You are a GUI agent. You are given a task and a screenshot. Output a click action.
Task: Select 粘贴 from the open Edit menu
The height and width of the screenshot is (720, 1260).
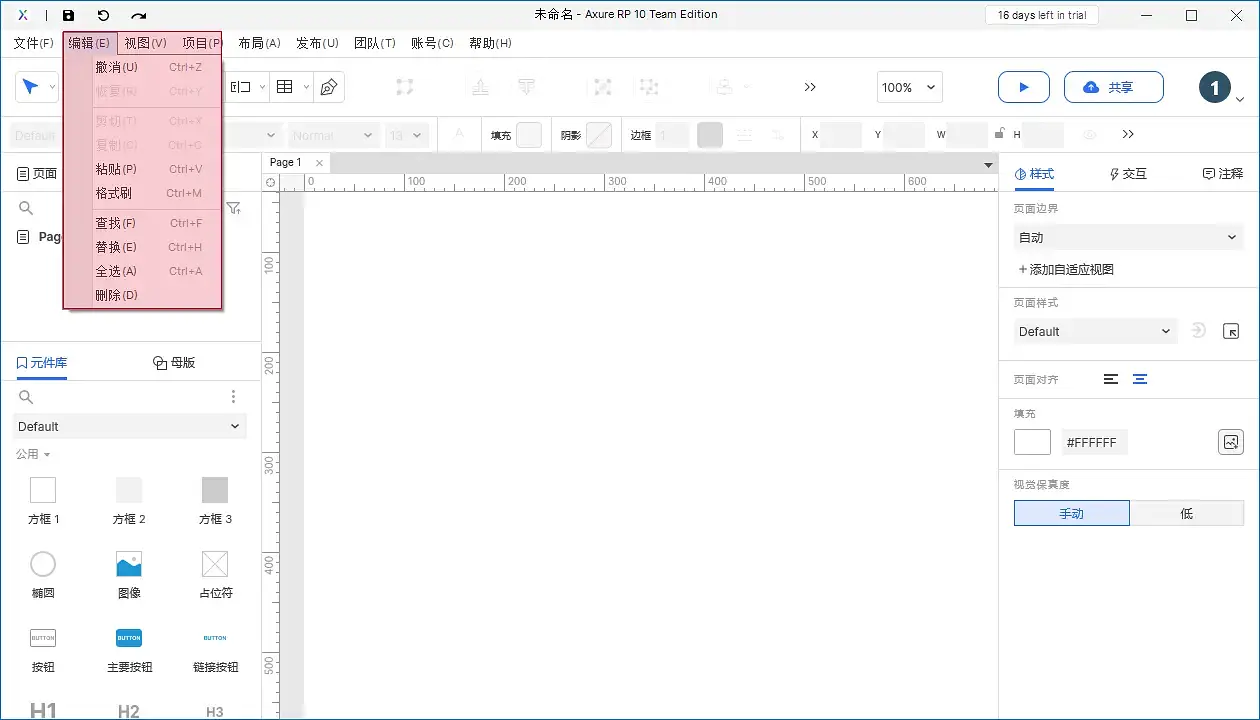pyautogui.click(x=115, y=168)
